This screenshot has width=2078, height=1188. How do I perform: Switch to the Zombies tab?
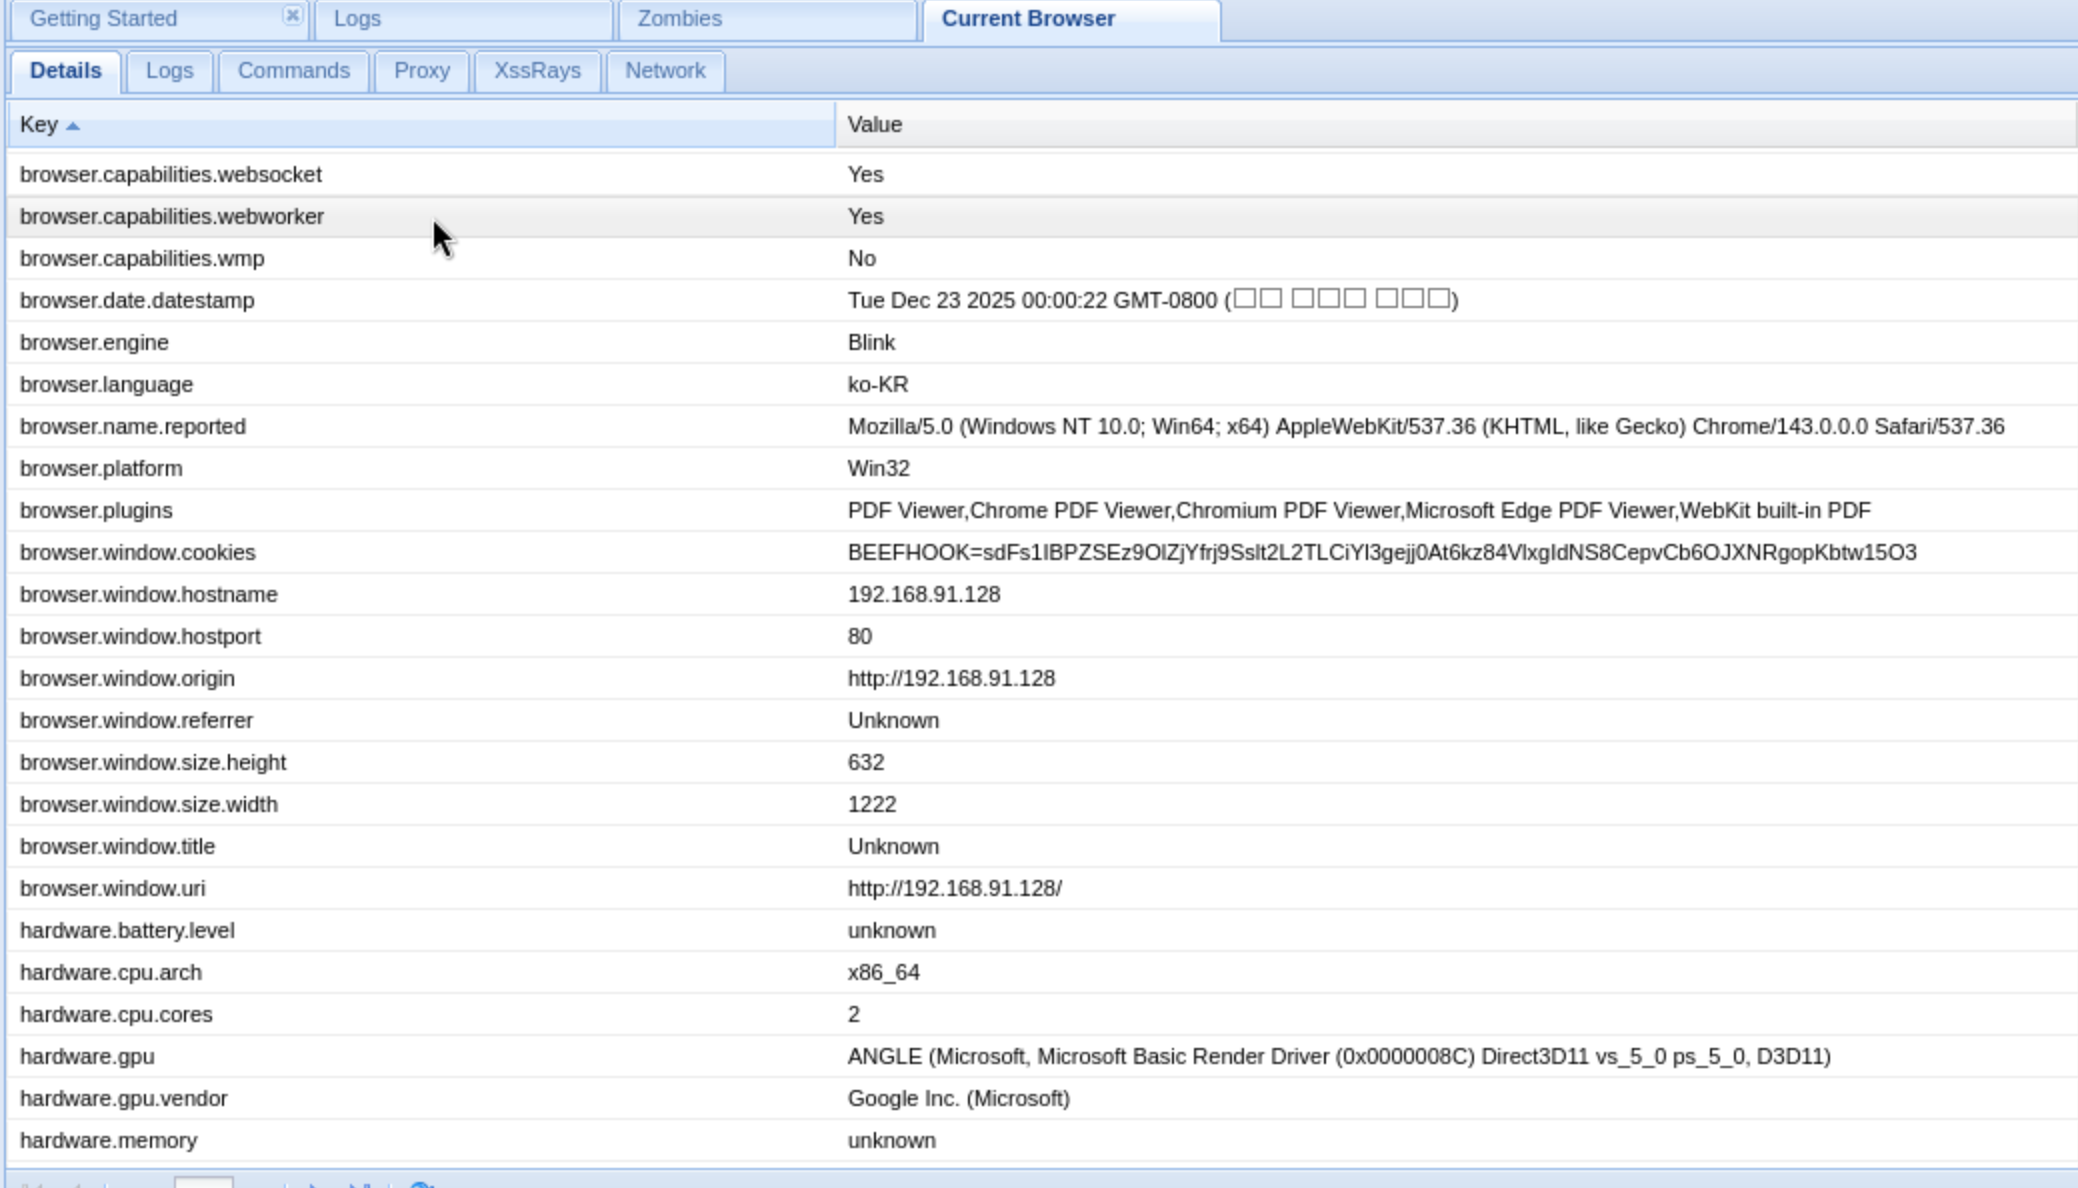click(x=680, y=19)
